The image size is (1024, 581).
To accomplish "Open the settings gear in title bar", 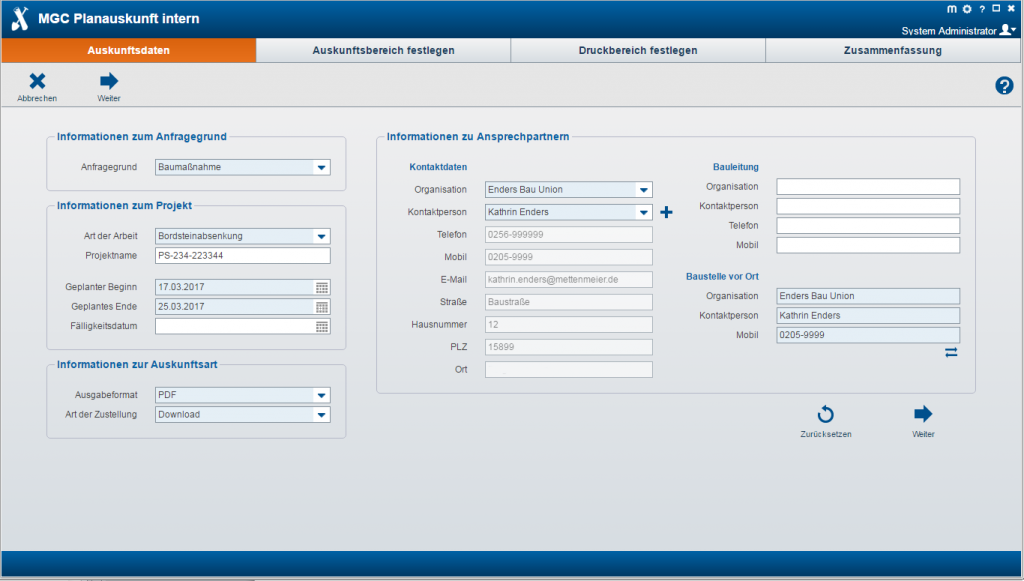I will tap(967, 9).
